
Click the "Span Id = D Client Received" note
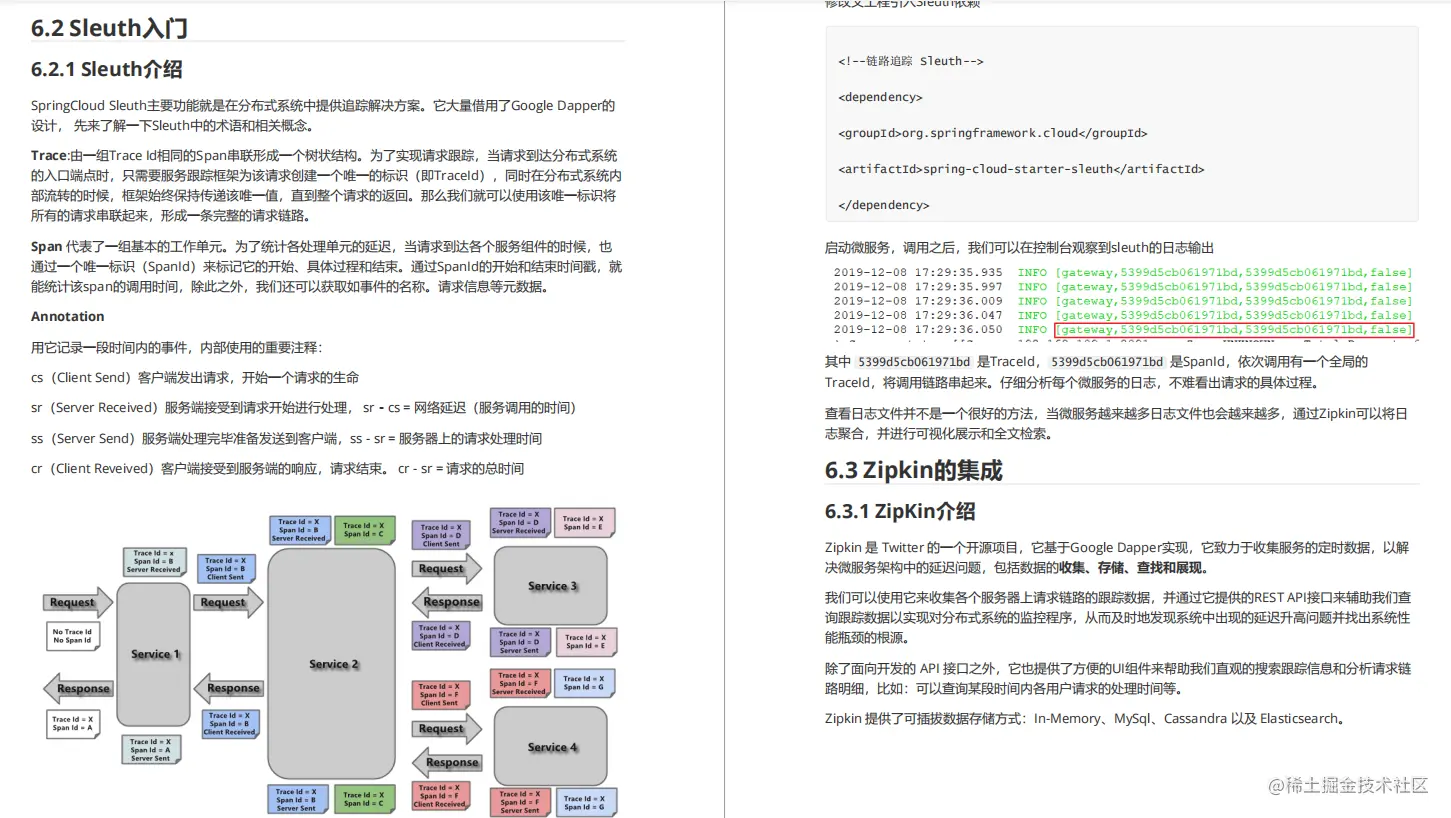(440, 636)
